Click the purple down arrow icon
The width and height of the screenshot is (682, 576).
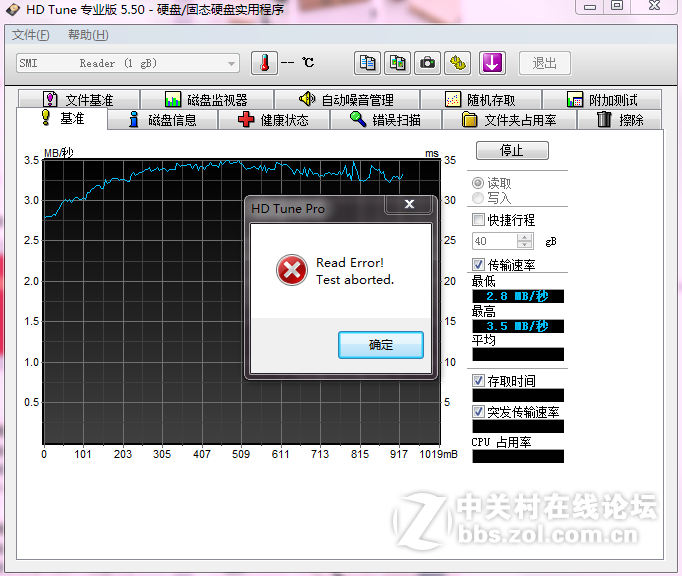[492, 63]
